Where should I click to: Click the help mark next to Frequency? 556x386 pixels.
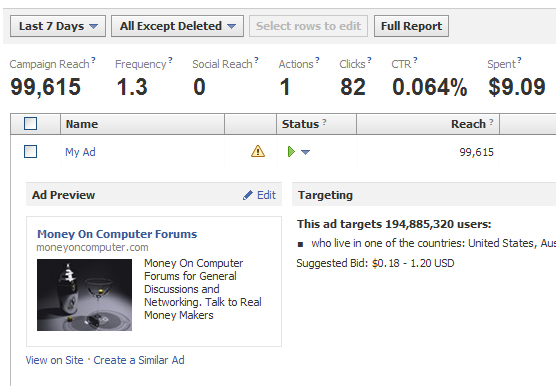coord(170,60)
